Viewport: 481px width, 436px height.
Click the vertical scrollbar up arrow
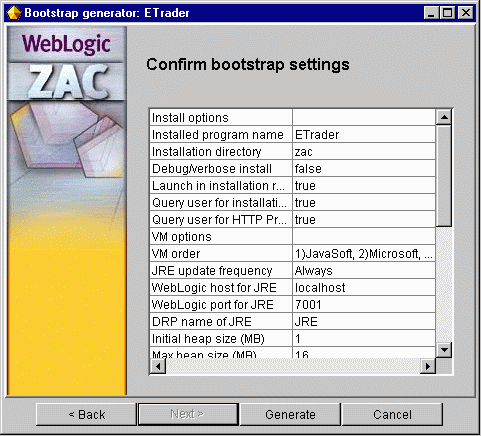(444, 117)
